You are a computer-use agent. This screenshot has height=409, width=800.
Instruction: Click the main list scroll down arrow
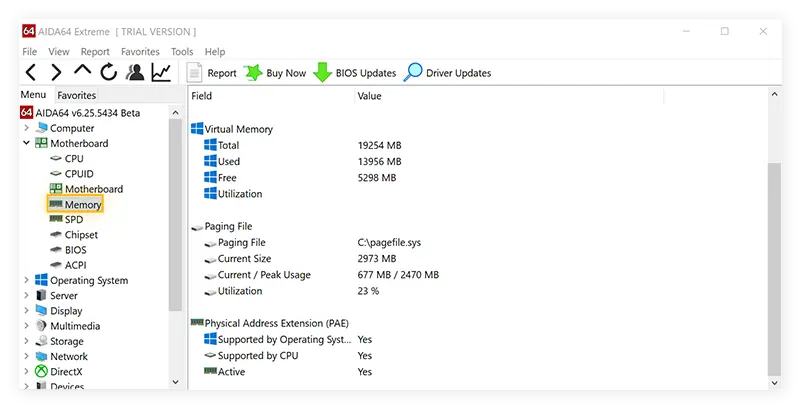pos(774,382)
